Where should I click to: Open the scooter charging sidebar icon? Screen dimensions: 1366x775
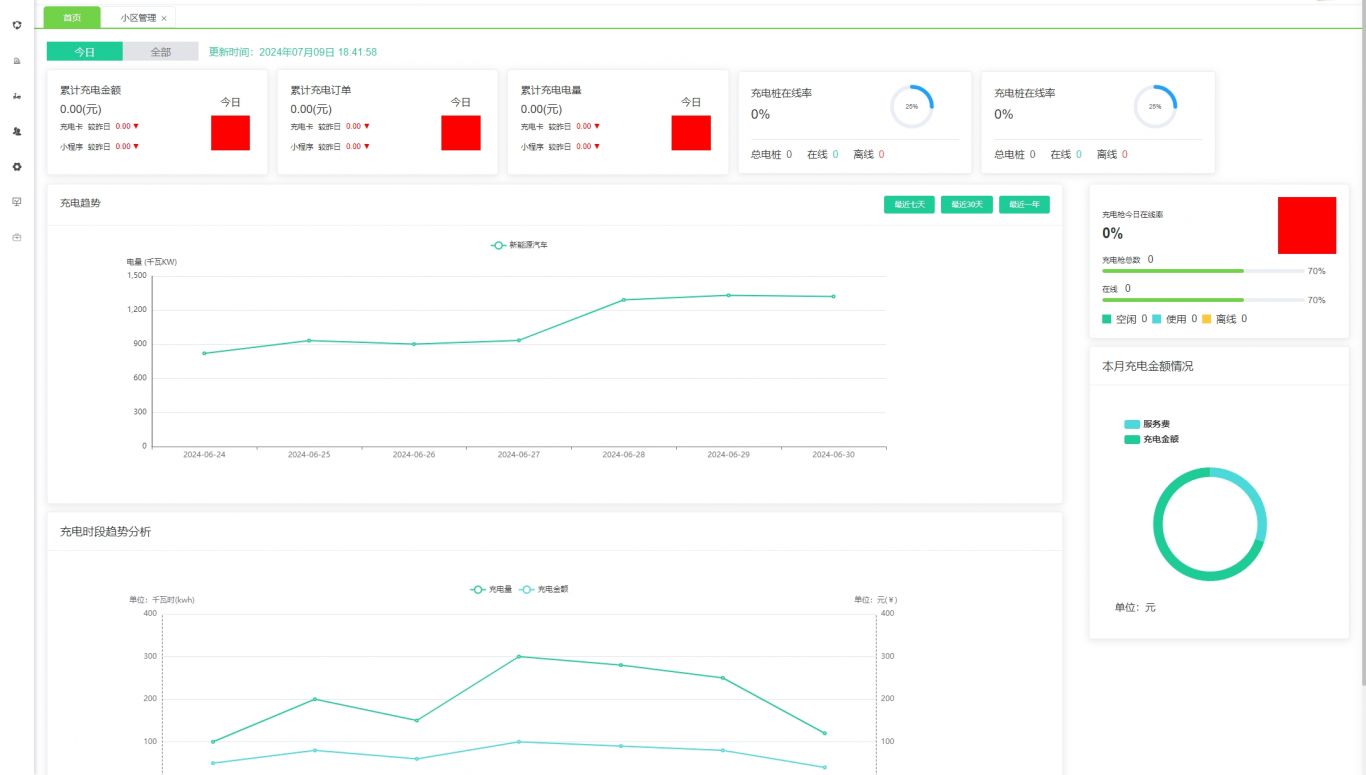tap(17, 96)
